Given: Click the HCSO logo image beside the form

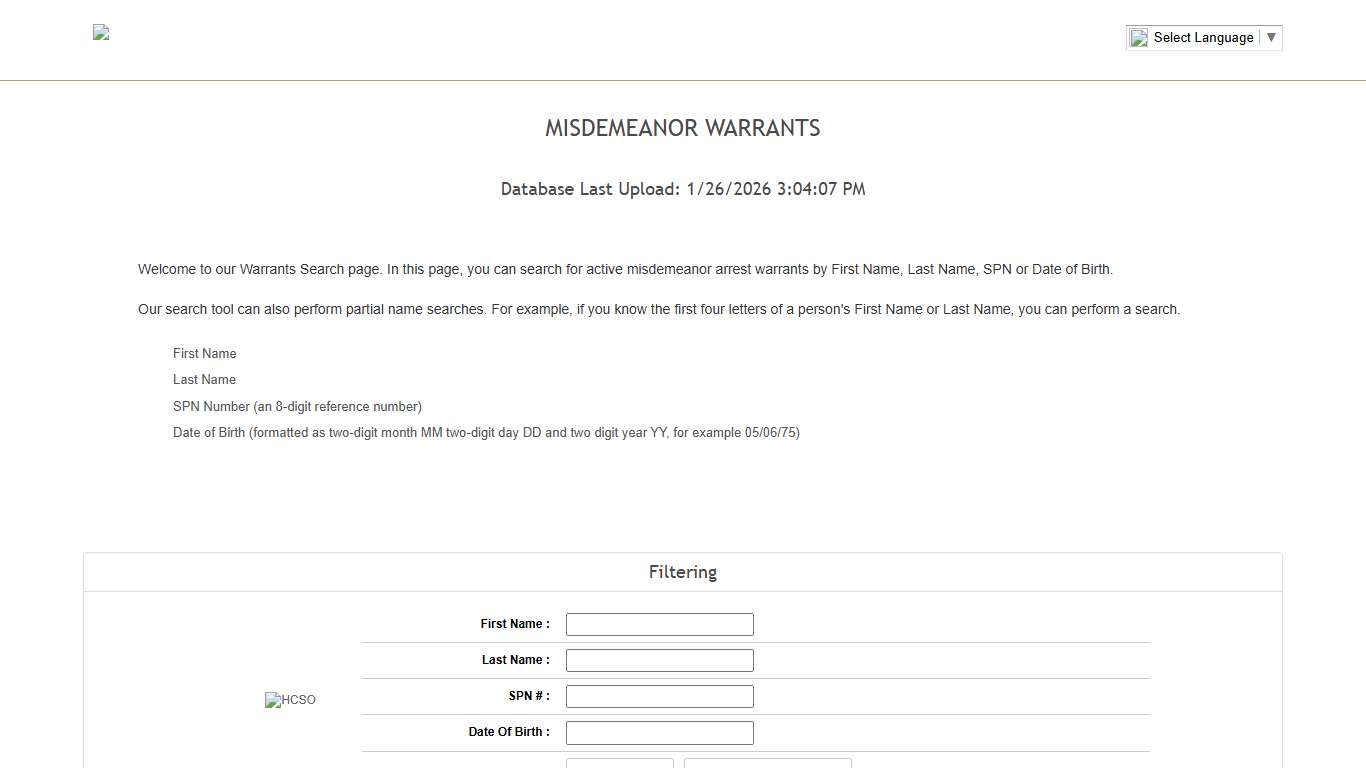Looking at the screenshot, I should (x=290, y=700).
